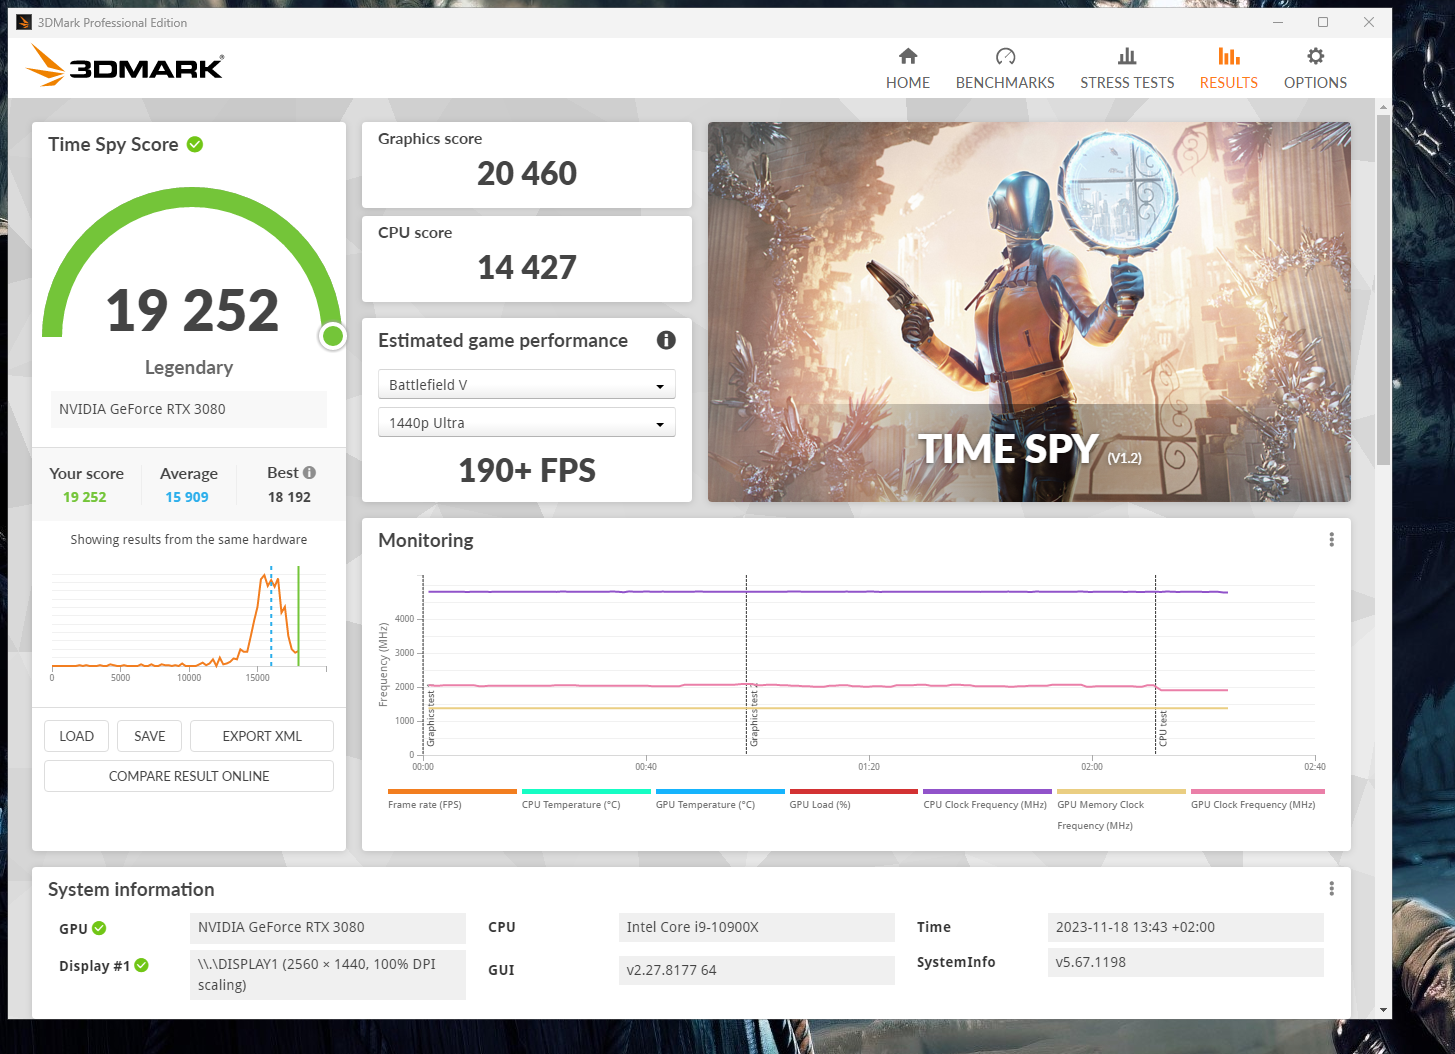Click the scrollbar down arrow
1455x1054 pixels.
[x=1383, y=1010]
